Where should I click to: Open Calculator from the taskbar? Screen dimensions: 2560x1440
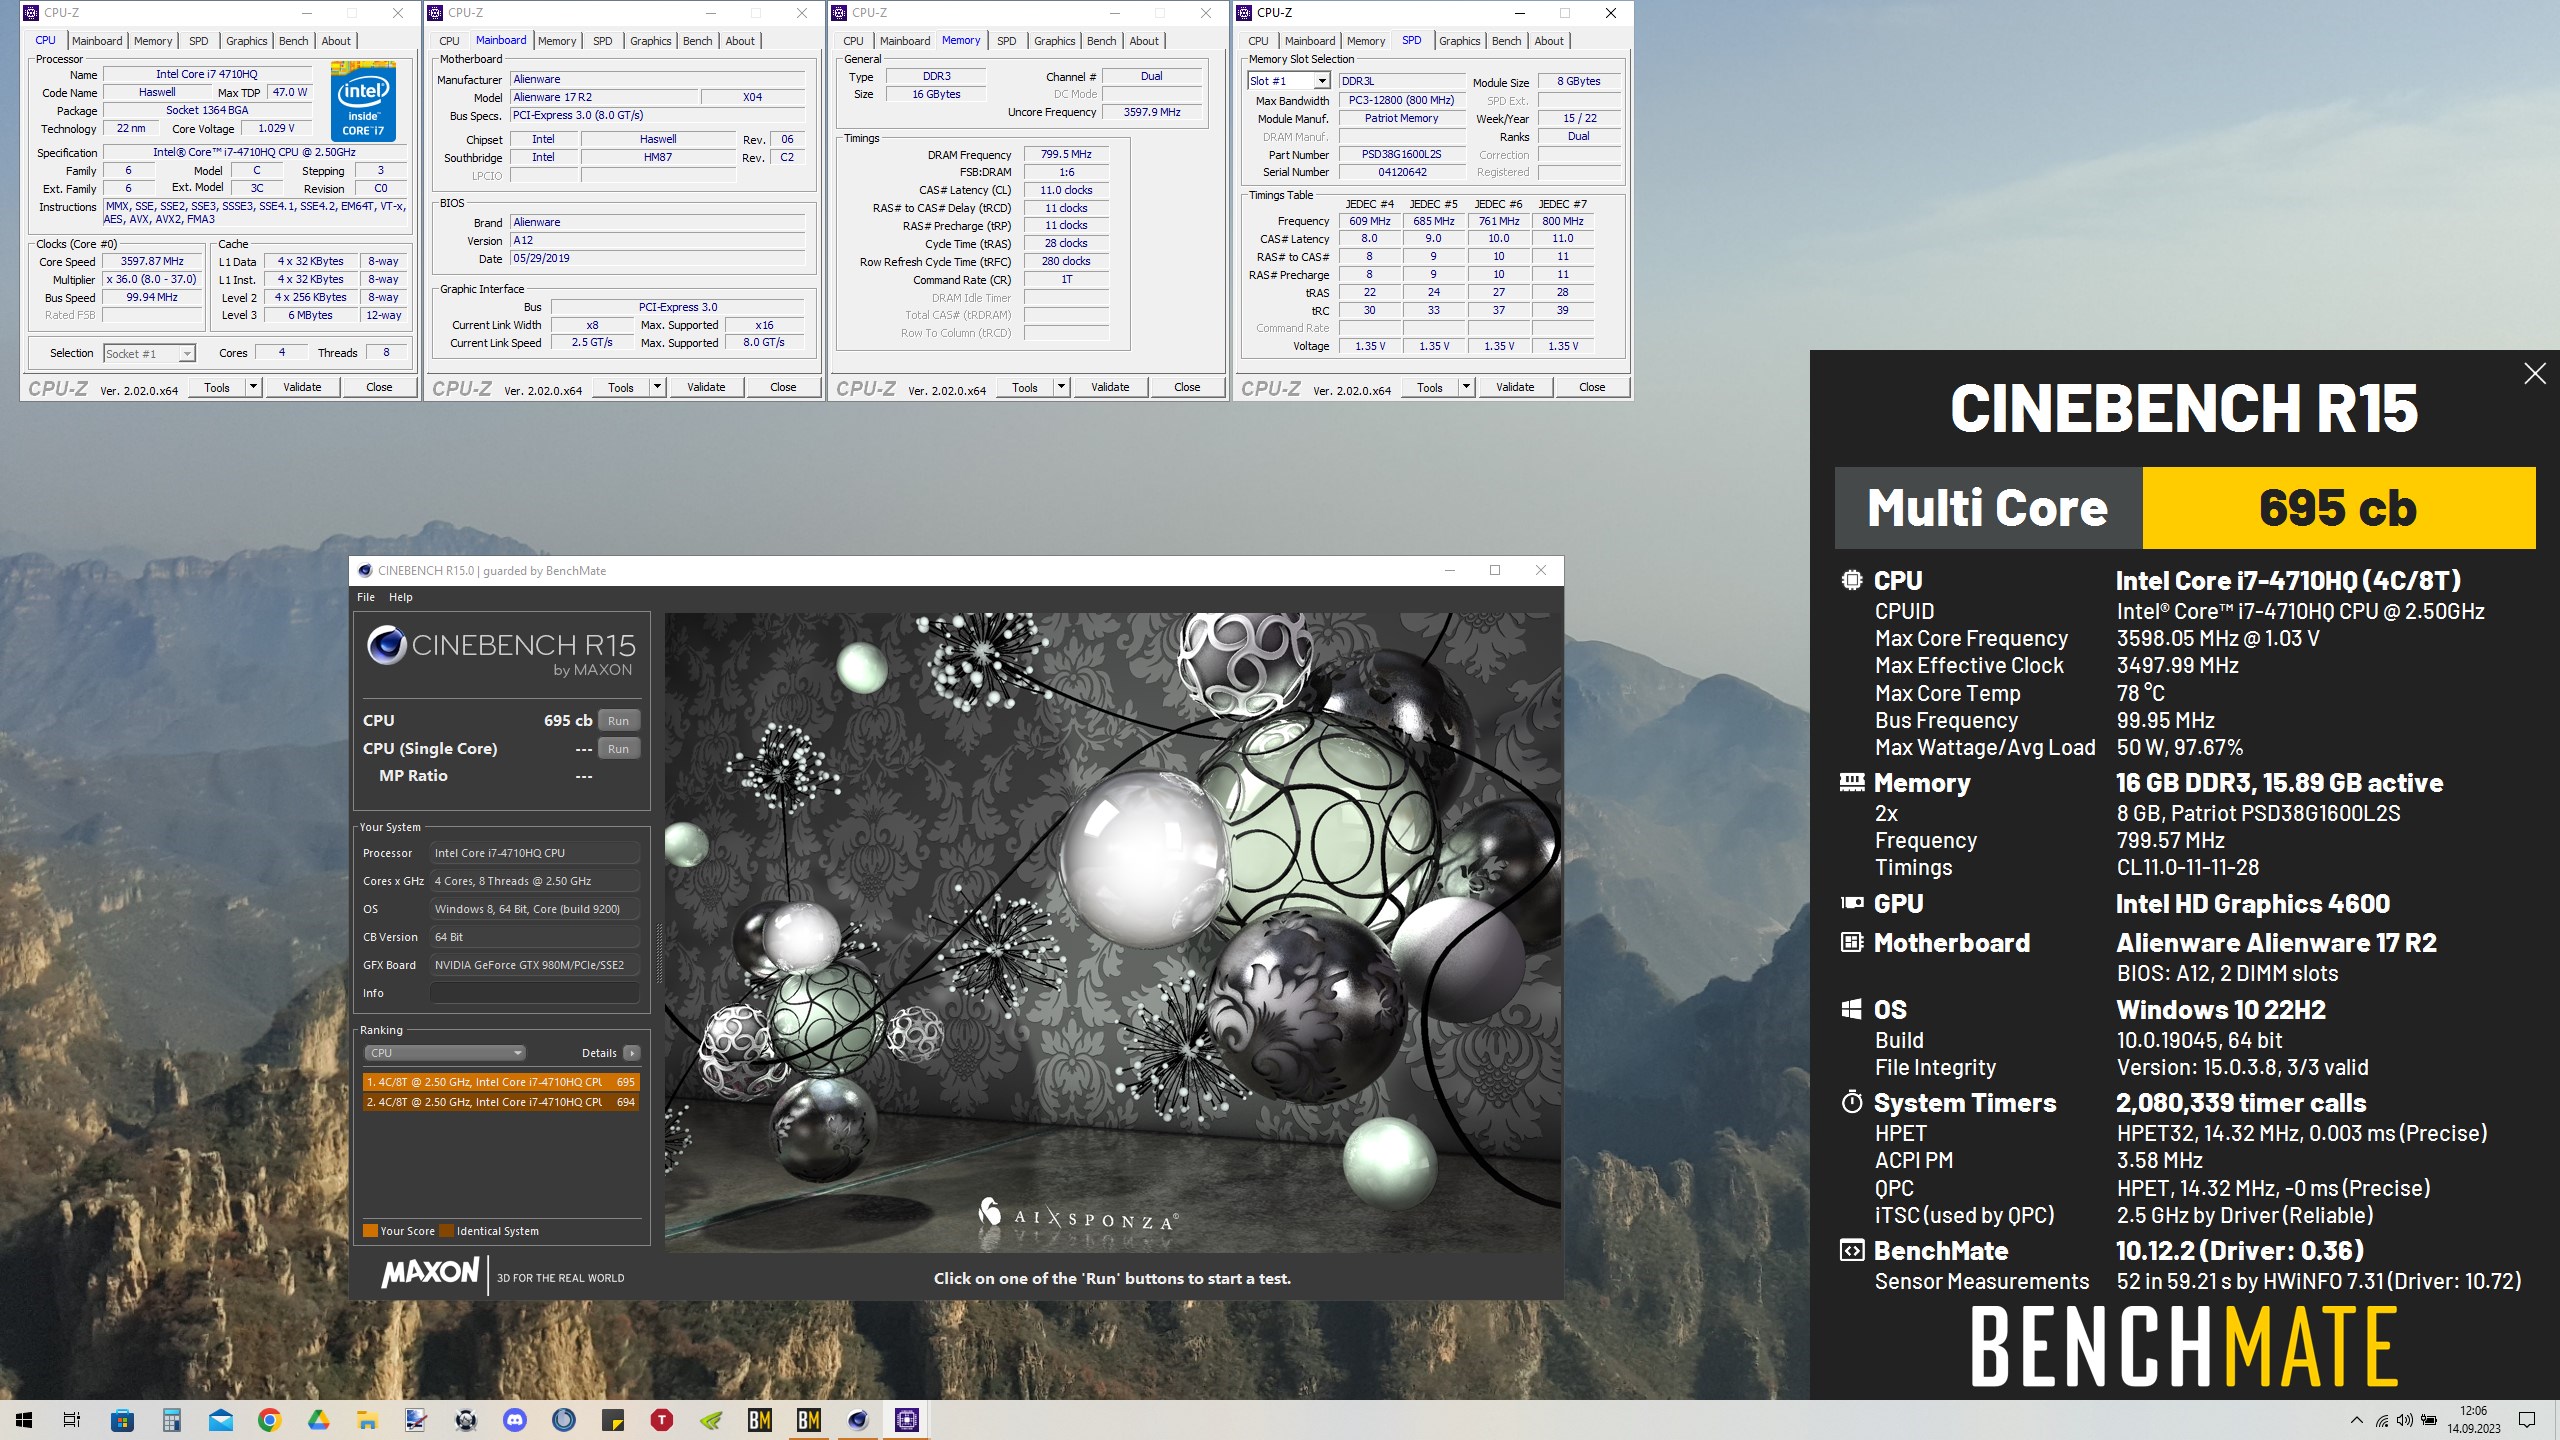point(171,1420)
